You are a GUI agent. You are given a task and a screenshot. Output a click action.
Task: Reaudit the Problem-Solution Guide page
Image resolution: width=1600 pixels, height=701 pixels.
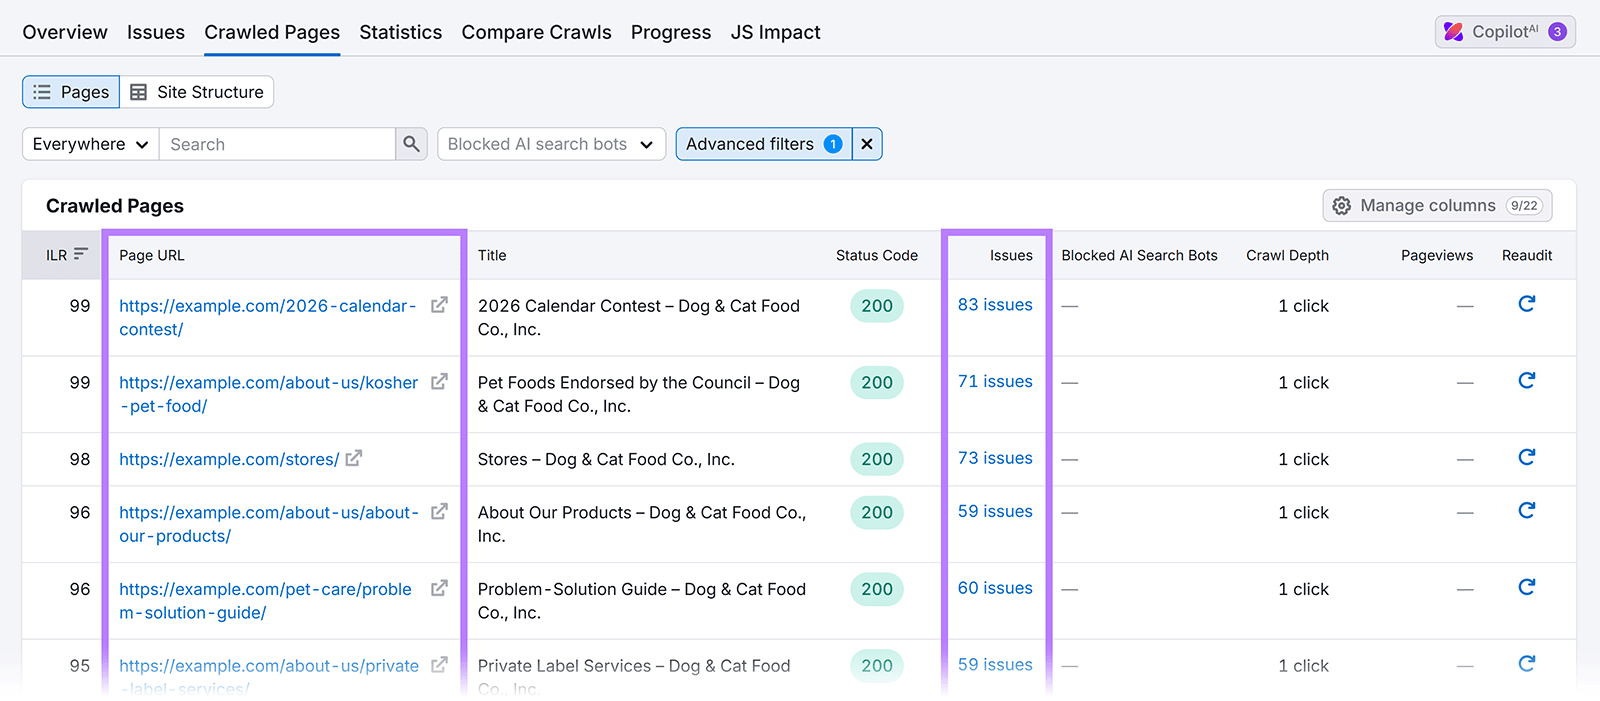(x=1526, y=588)
